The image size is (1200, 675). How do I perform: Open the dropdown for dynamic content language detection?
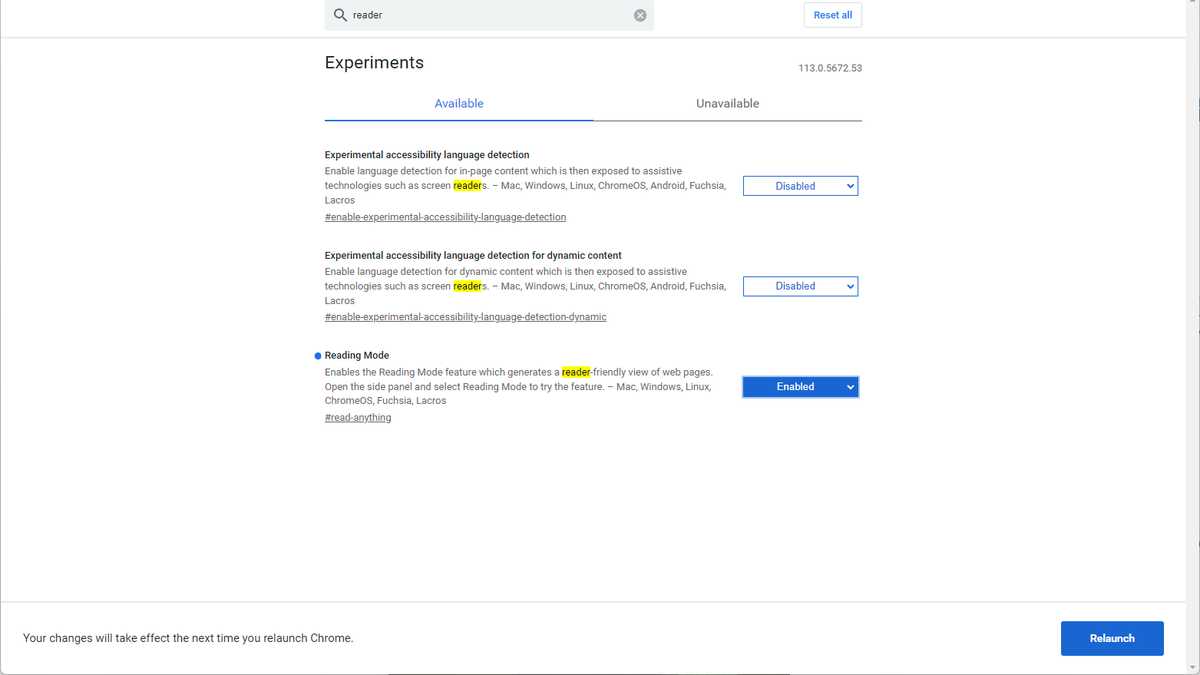pyautogui.click(x=800, y=286)
